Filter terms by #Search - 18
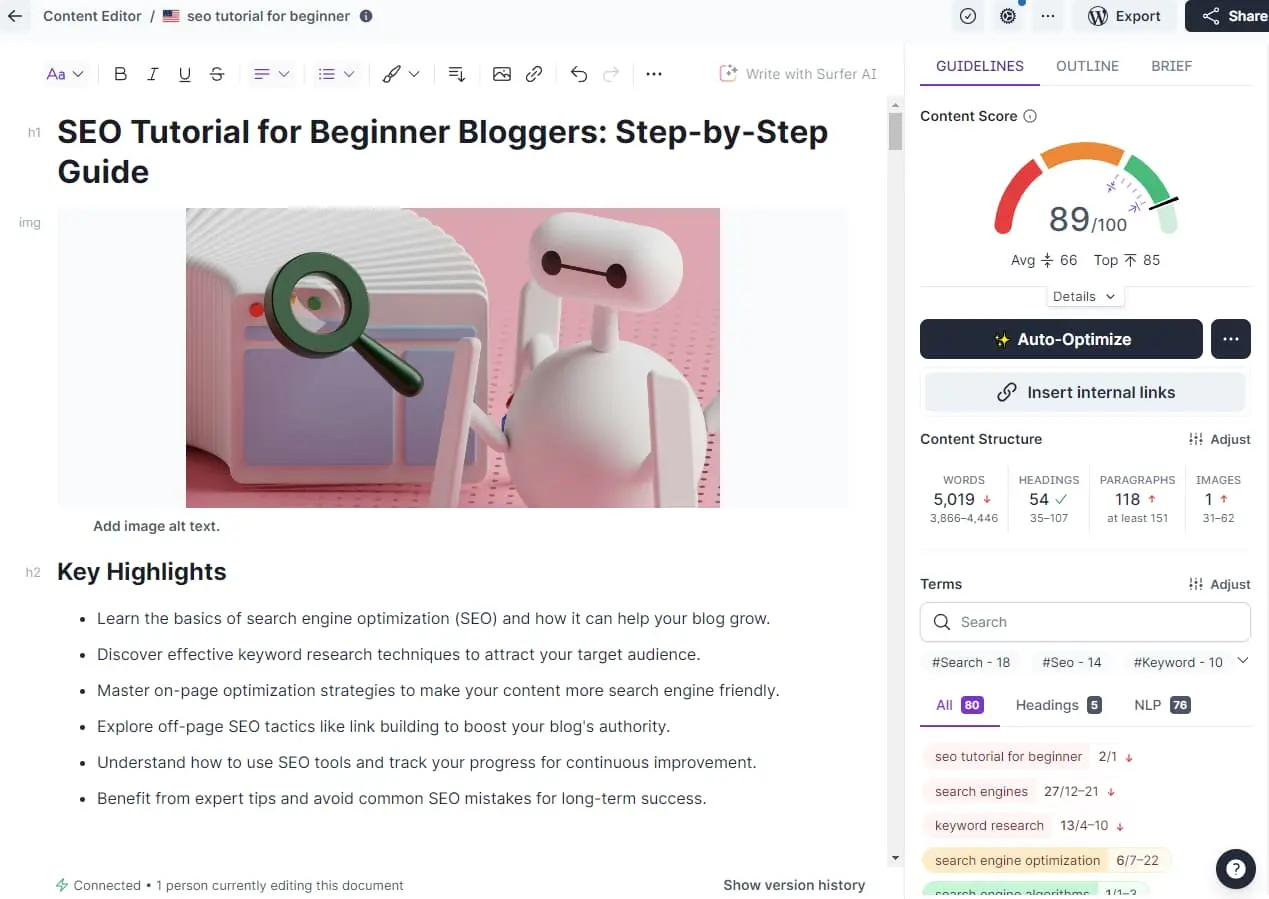Screen dimensions: 1269x899 click(x=971, y=662)
